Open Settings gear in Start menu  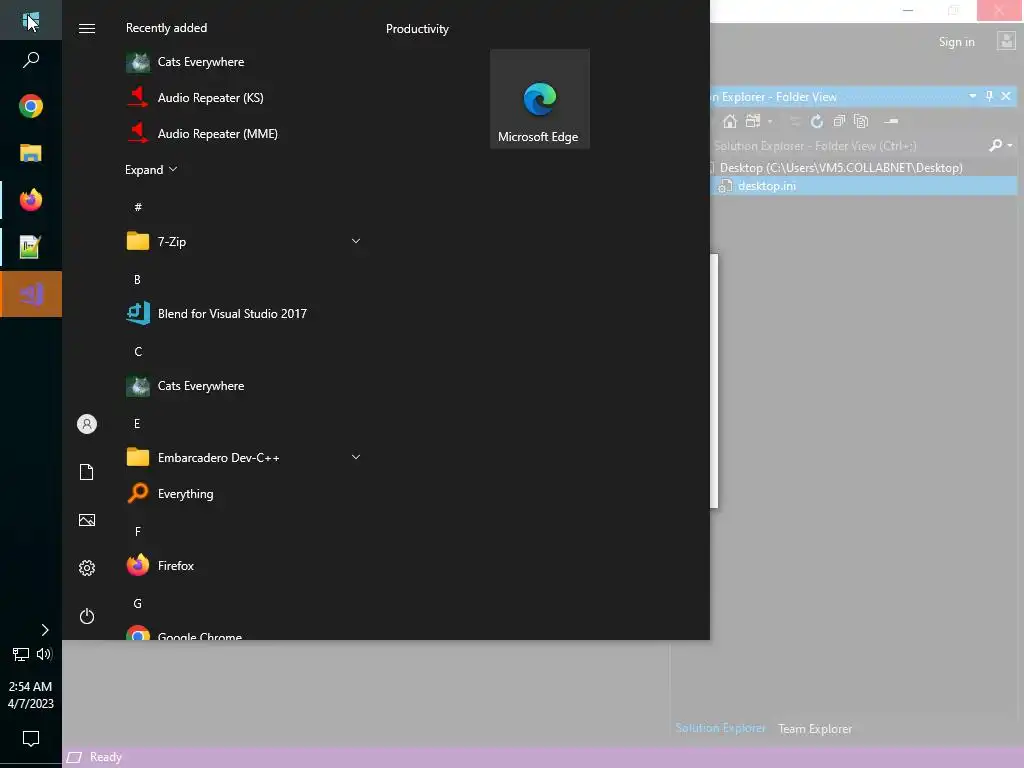pyautogui.click(x=87, y=568)
